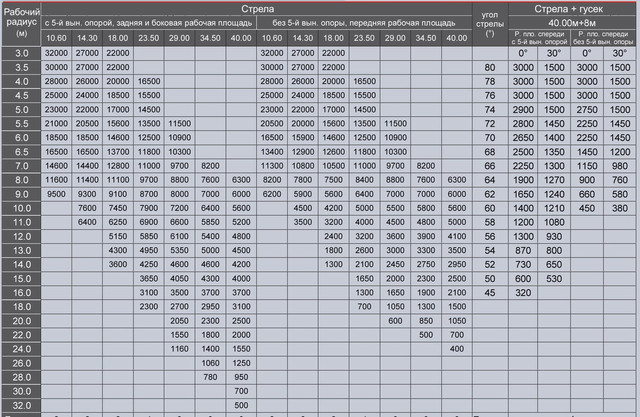Screen dimensions: 640x417
Task: Select working radius row label '24.0'
Action: [22, 349]
